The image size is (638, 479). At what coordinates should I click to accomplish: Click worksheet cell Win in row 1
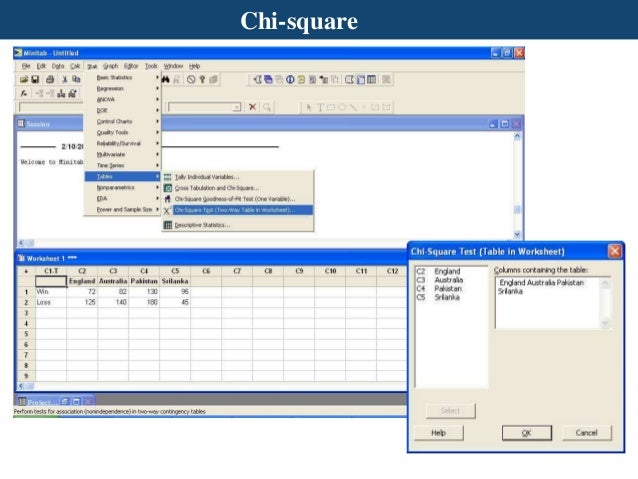pyautogui.click(x=51, y=292)
